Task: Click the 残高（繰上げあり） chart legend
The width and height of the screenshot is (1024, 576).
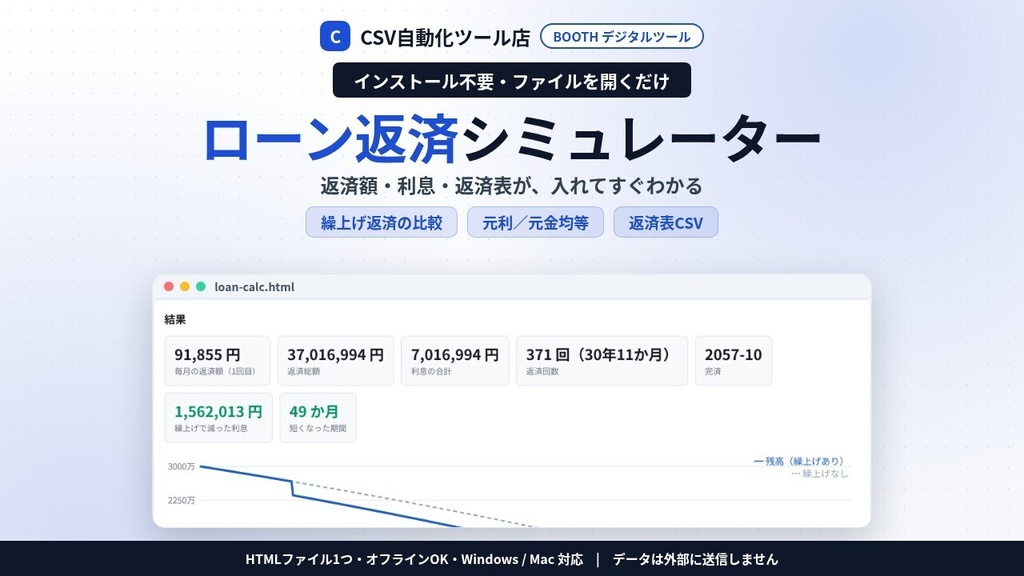Action: point(799,461)
